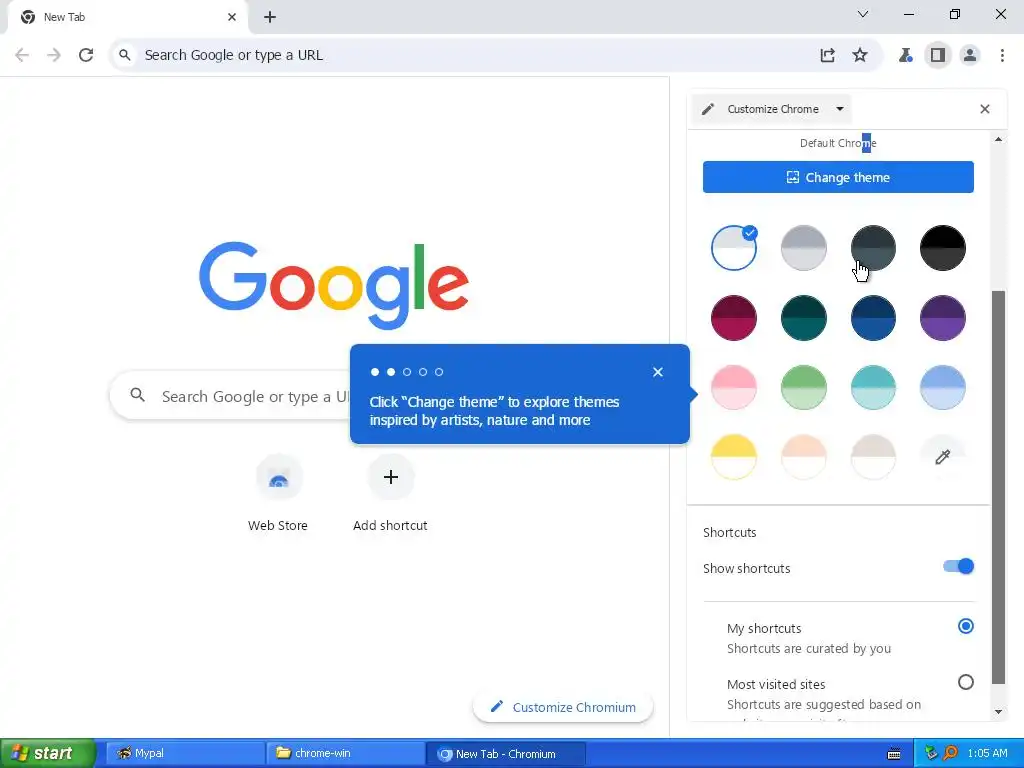Click the taskbar clock showing 1:05 AM

pos(987,753)
